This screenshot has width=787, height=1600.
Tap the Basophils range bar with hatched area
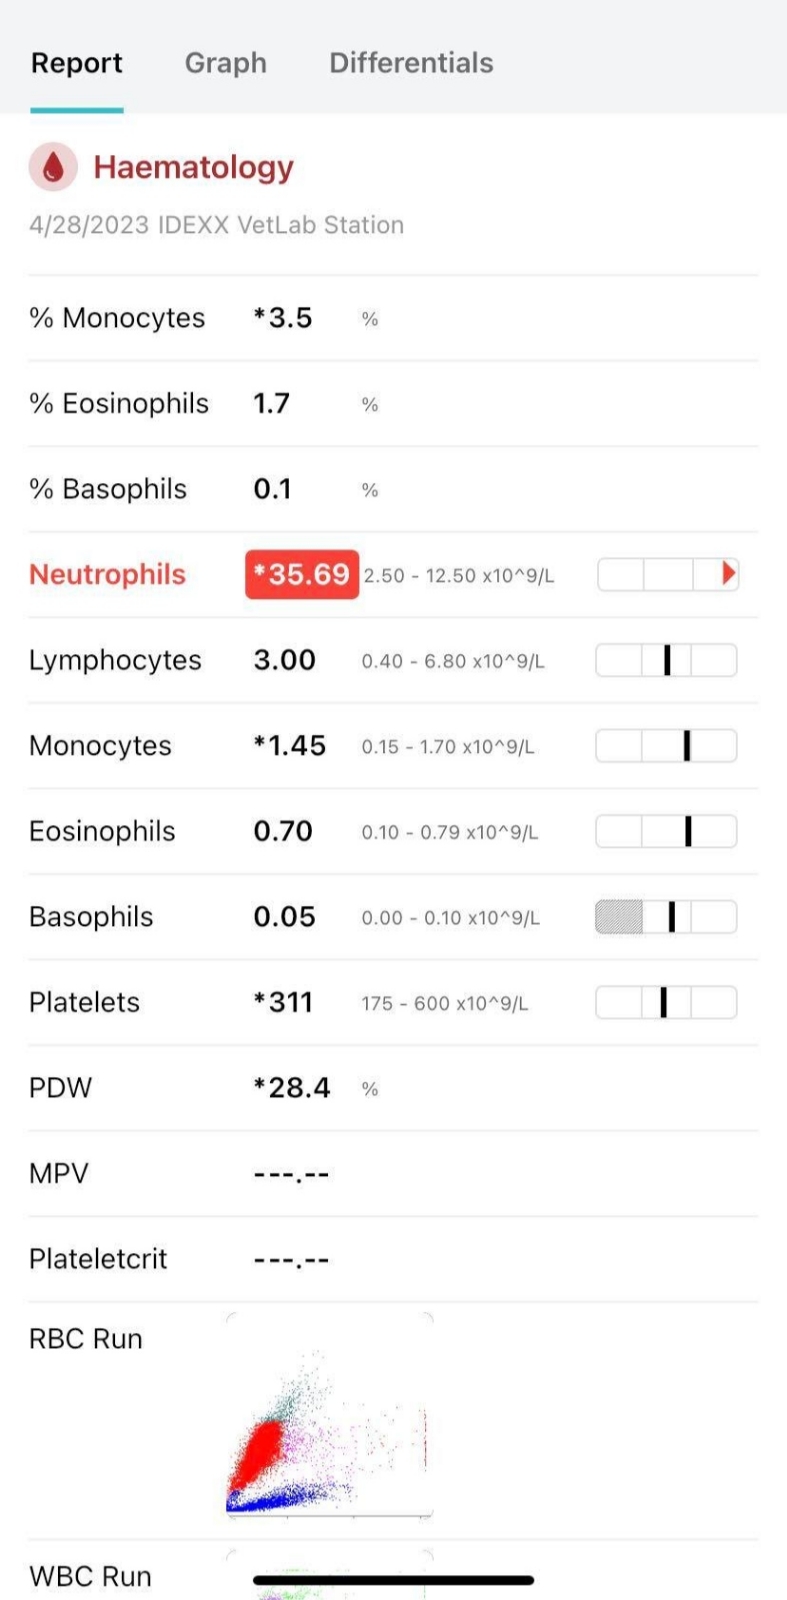(x=666, y=917)
